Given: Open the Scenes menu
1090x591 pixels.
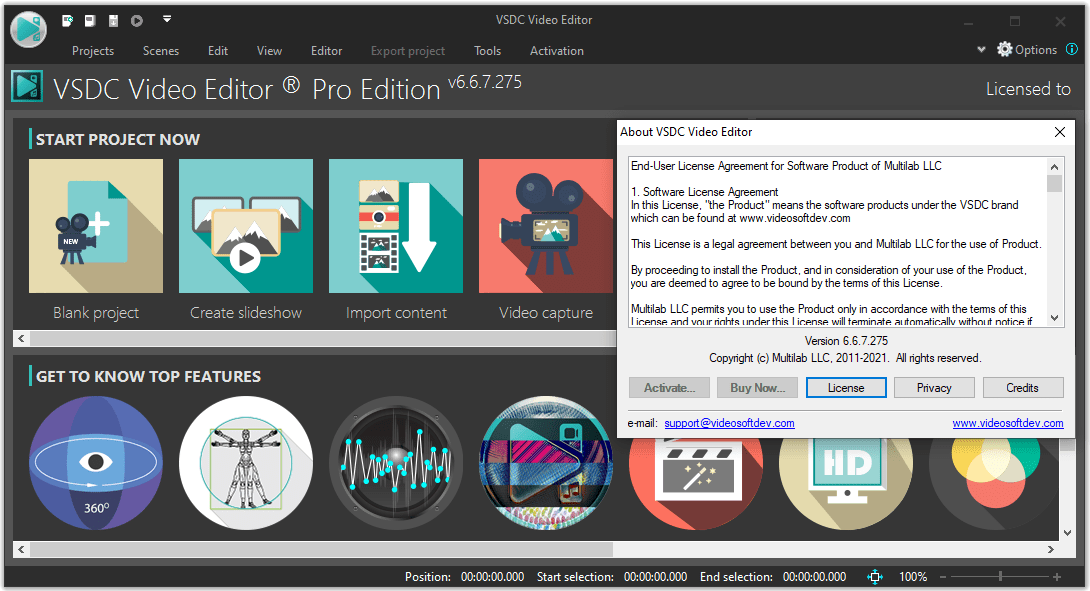Looking at the screenshot, I should (x=161, y=51).
